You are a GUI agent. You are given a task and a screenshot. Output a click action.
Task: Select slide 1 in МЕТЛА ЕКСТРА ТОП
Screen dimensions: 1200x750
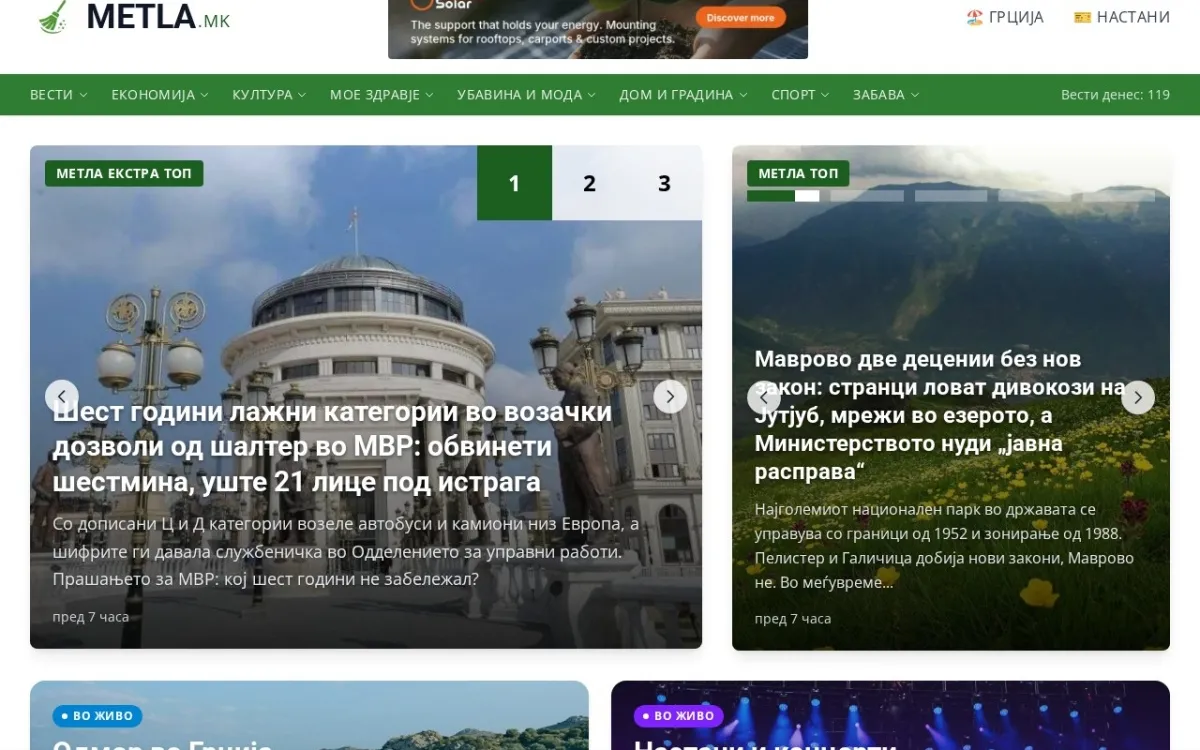(514, 183)
